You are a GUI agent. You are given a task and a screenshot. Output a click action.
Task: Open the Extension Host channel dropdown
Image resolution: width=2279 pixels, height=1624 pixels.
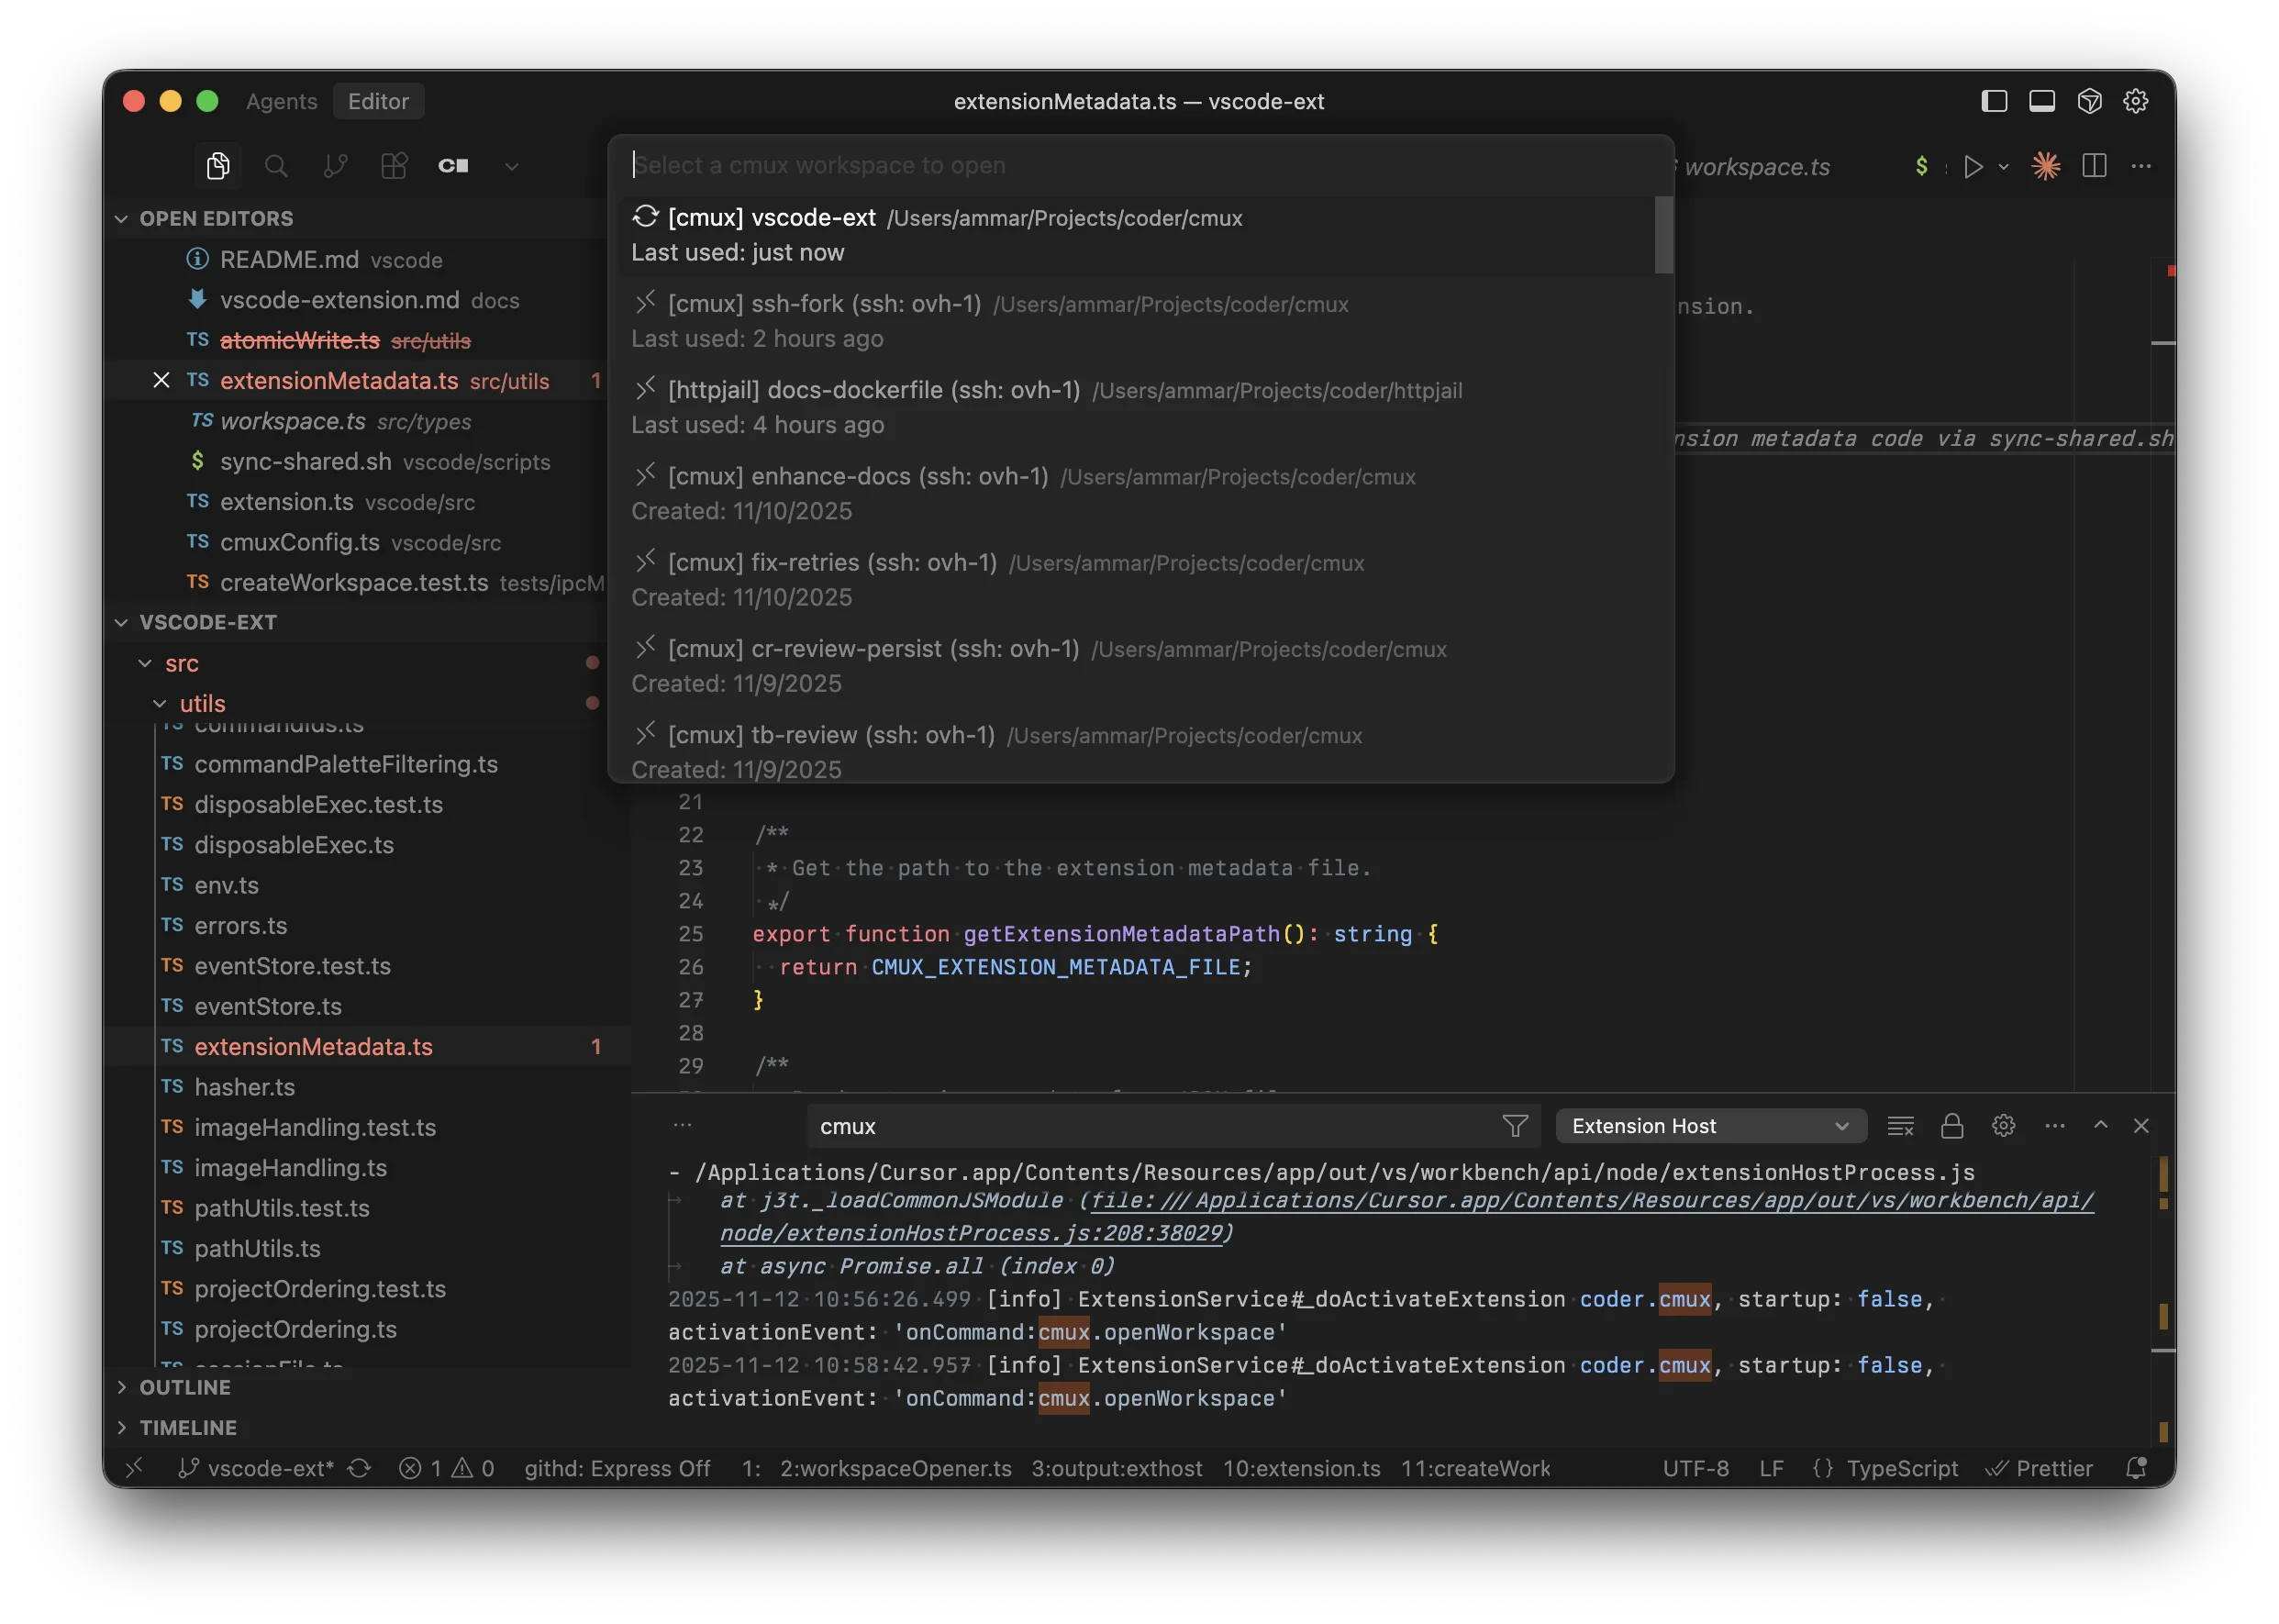pyautogui.click(x=1710, y=1125)
